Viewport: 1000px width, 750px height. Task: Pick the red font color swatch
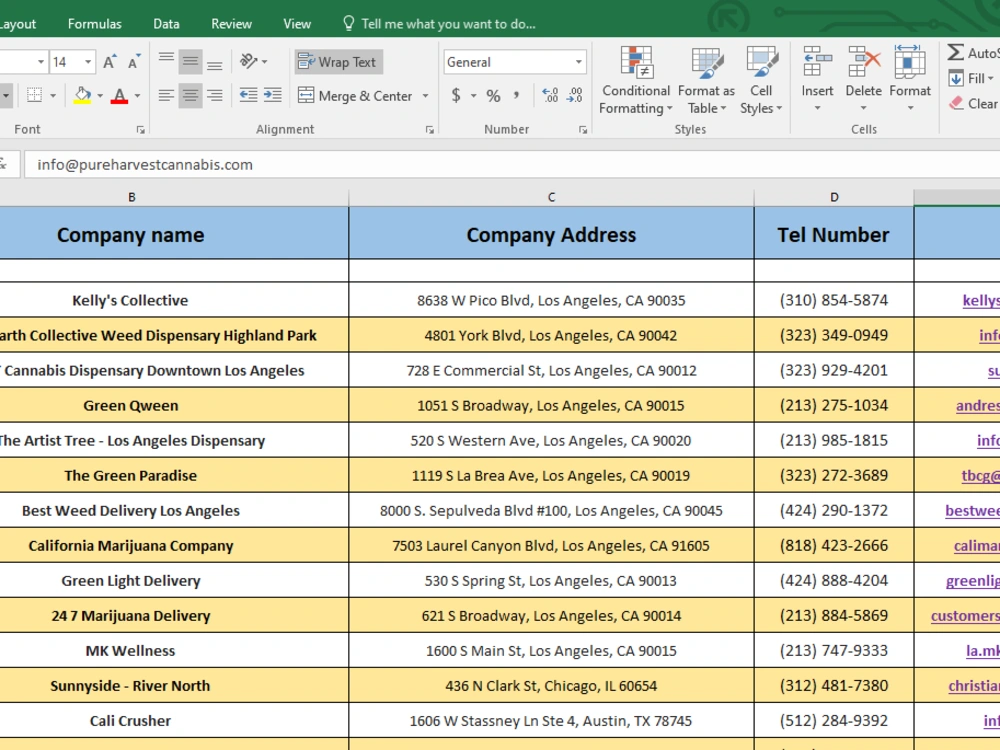119,96
